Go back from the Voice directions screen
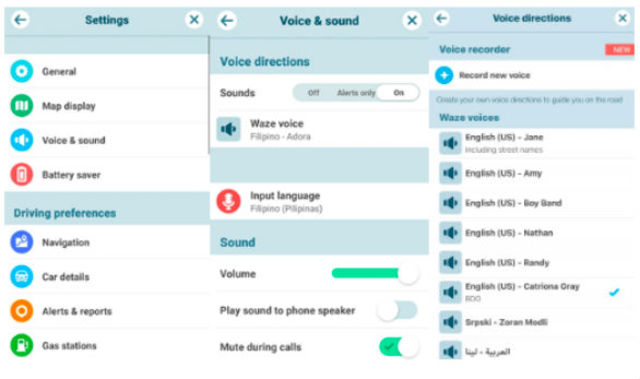This screenshot has width=640, height=379. click(442, 18)
